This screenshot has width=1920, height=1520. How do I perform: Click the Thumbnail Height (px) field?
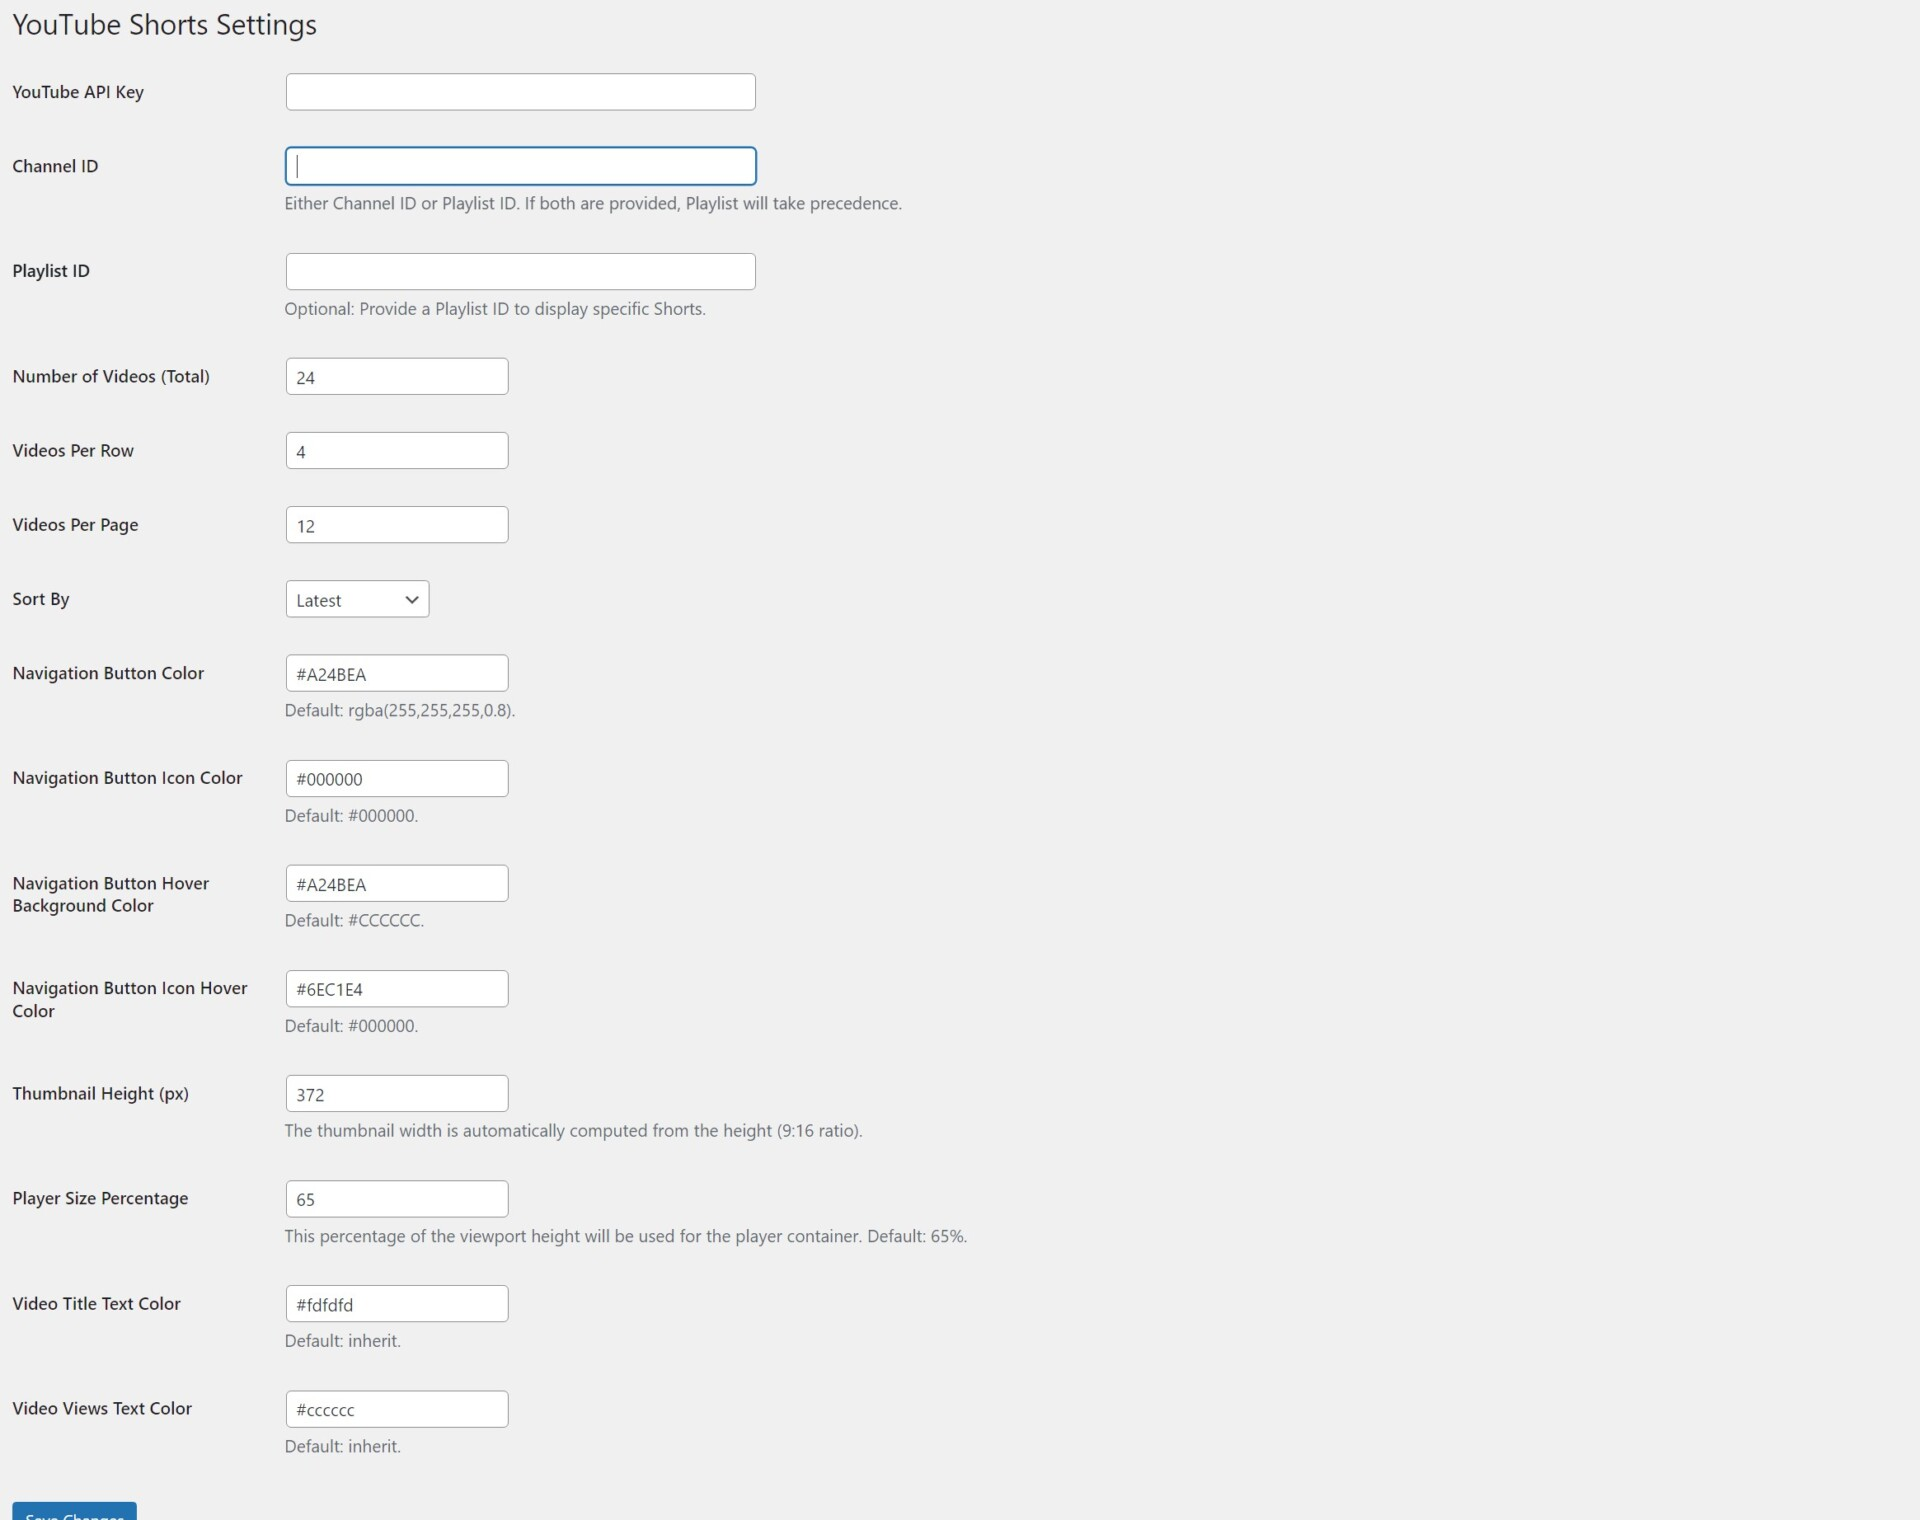tap(397, 1094)
